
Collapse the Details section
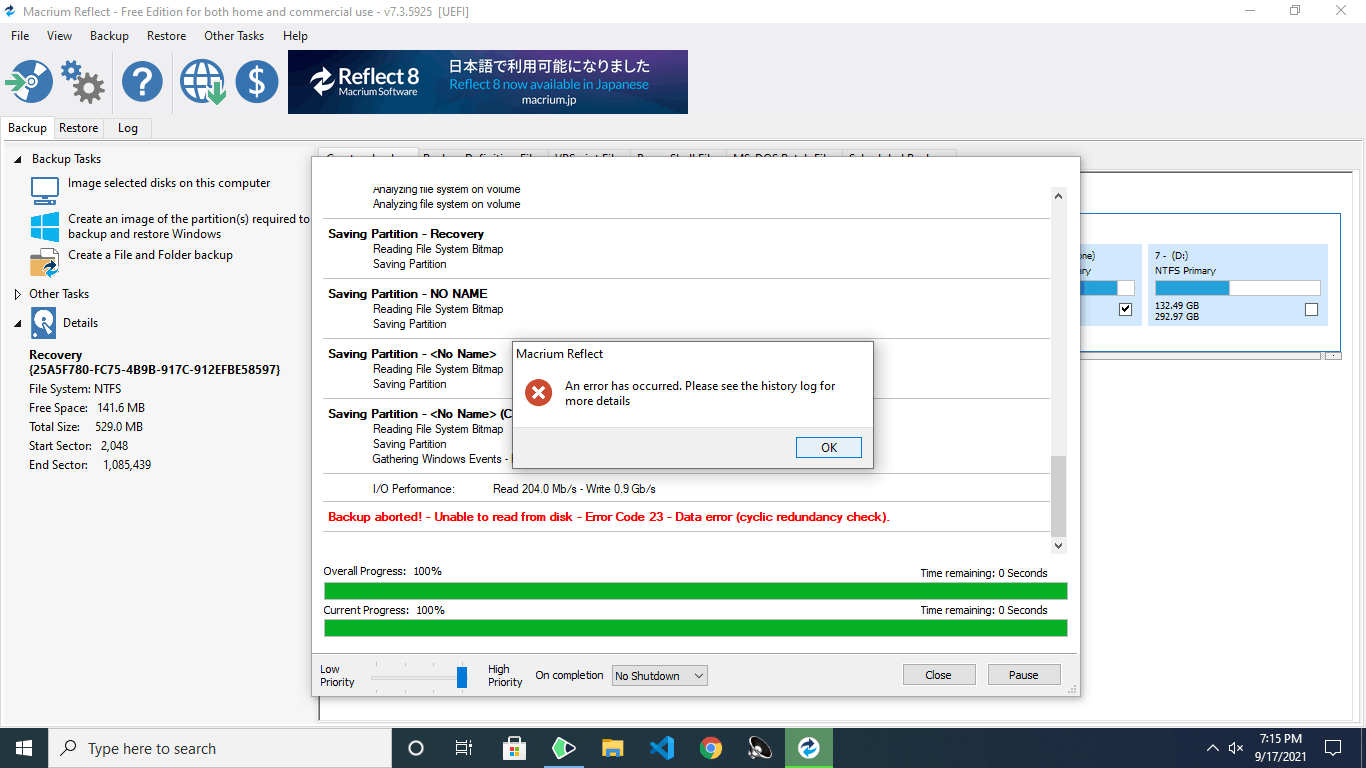(x=17, y=323)
